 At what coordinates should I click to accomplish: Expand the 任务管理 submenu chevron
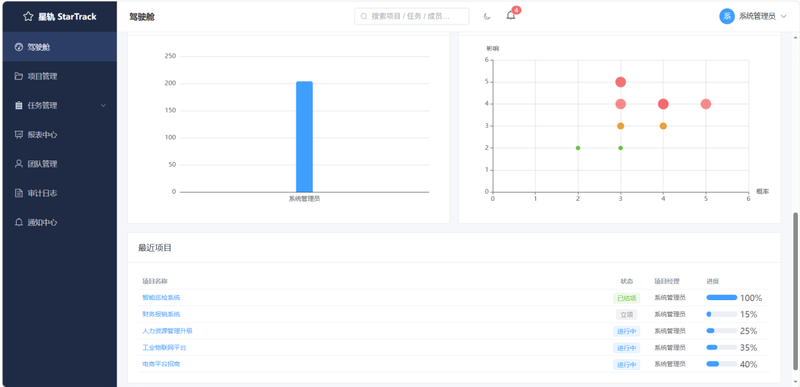point(104,106)
